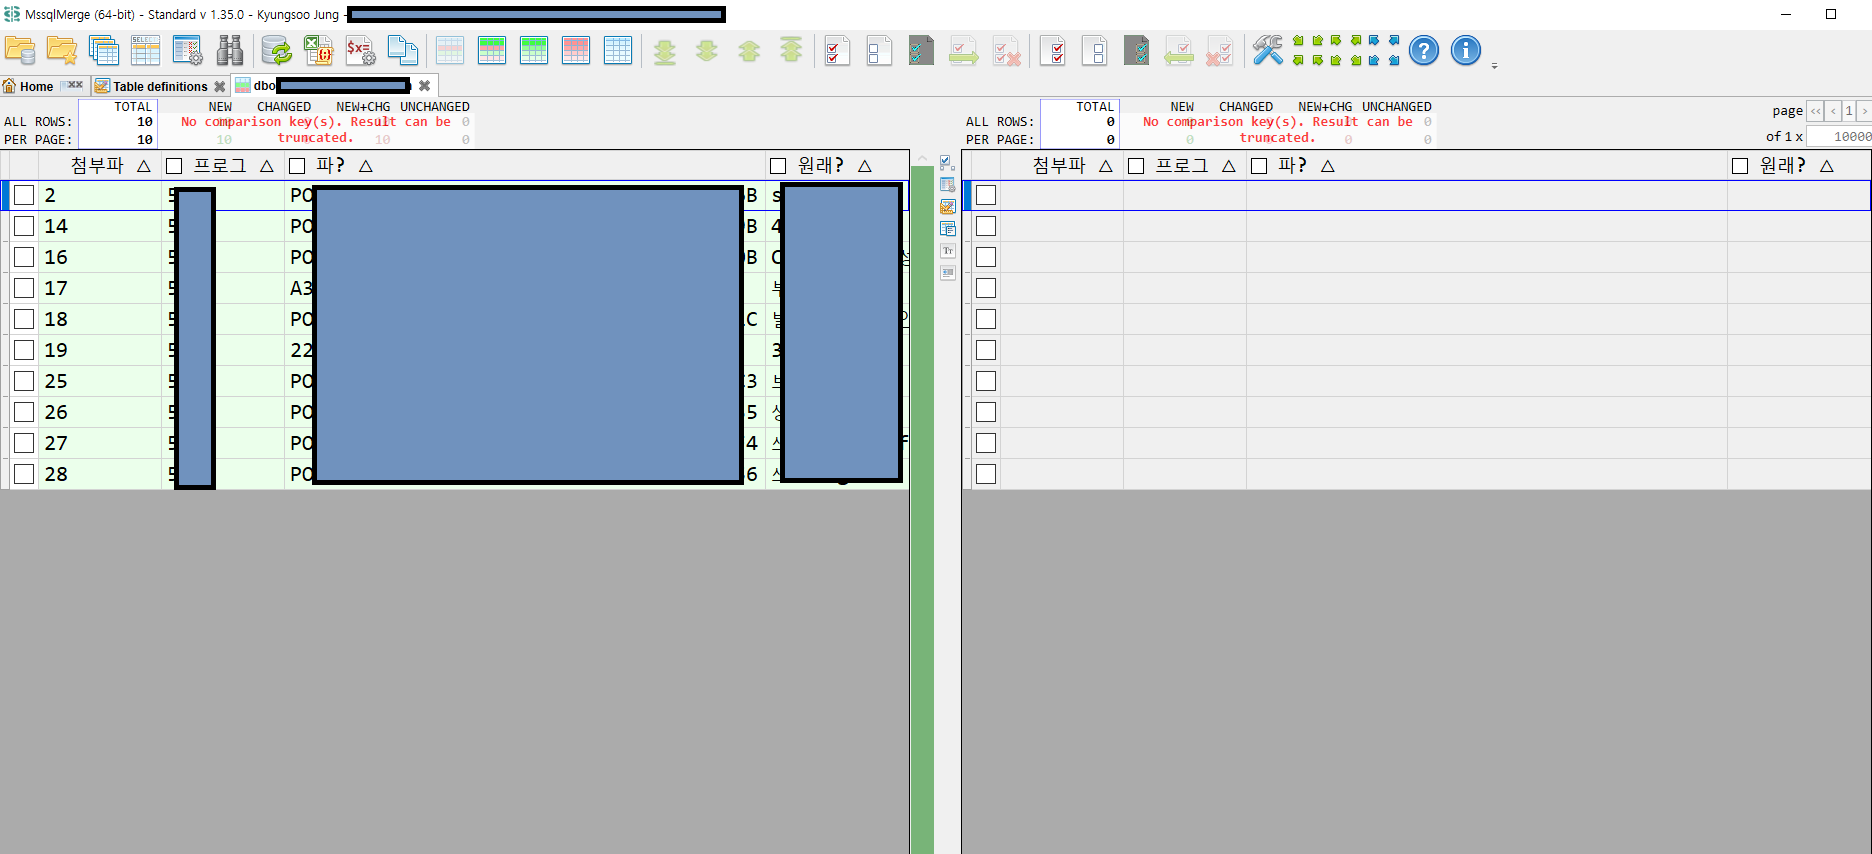
Task: Click the copy documents toolbar icon
Action: coord(402,50)
